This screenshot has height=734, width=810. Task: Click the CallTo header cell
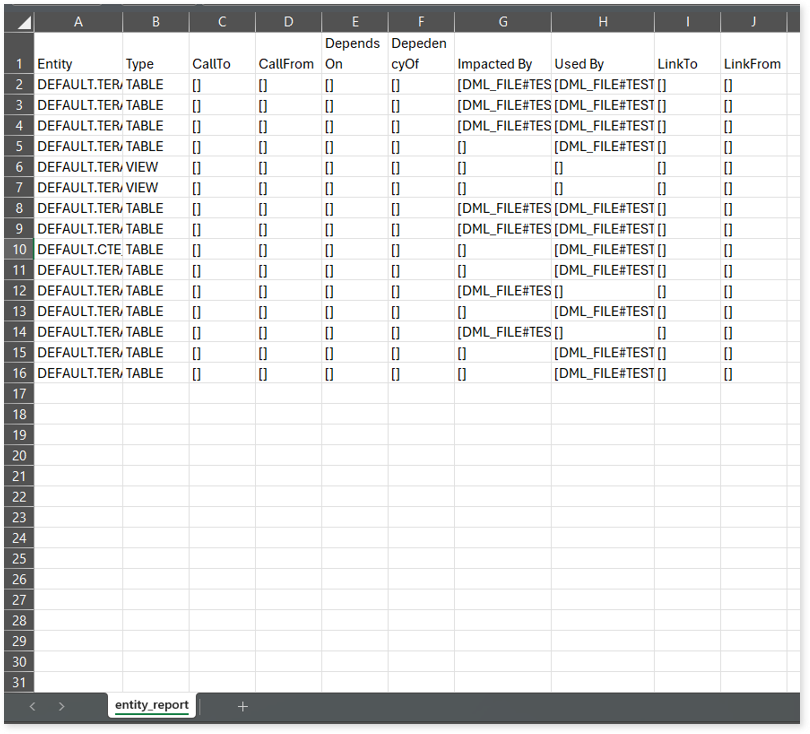pyautogui.click(x=222, y=54)
